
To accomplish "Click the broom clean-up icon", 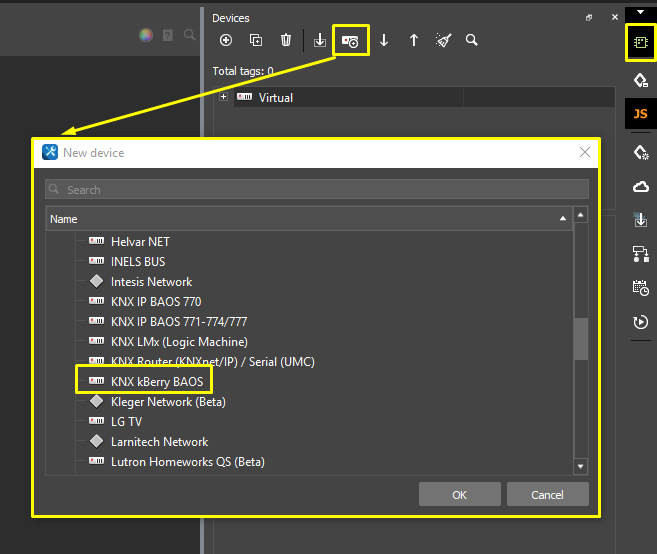I will pyautogui.click(x=443, y=41).
